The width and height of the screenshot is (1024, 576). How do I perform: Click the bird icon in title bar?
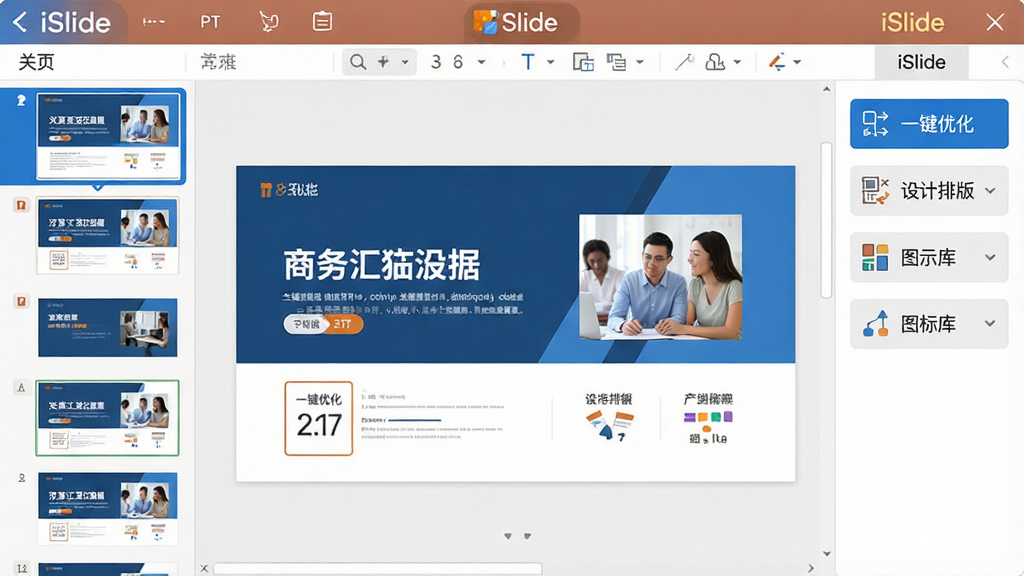[268, 22]
